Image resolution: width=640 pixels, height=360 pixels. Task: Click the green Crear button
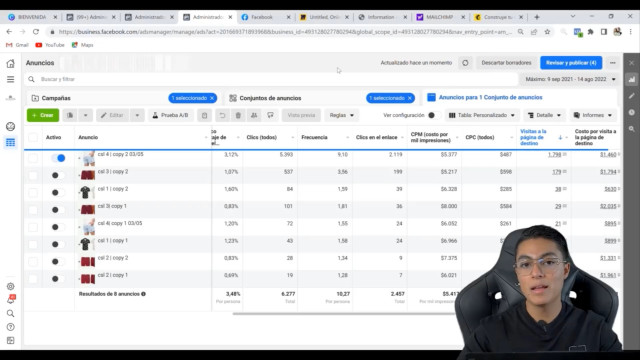coord(43,116)
